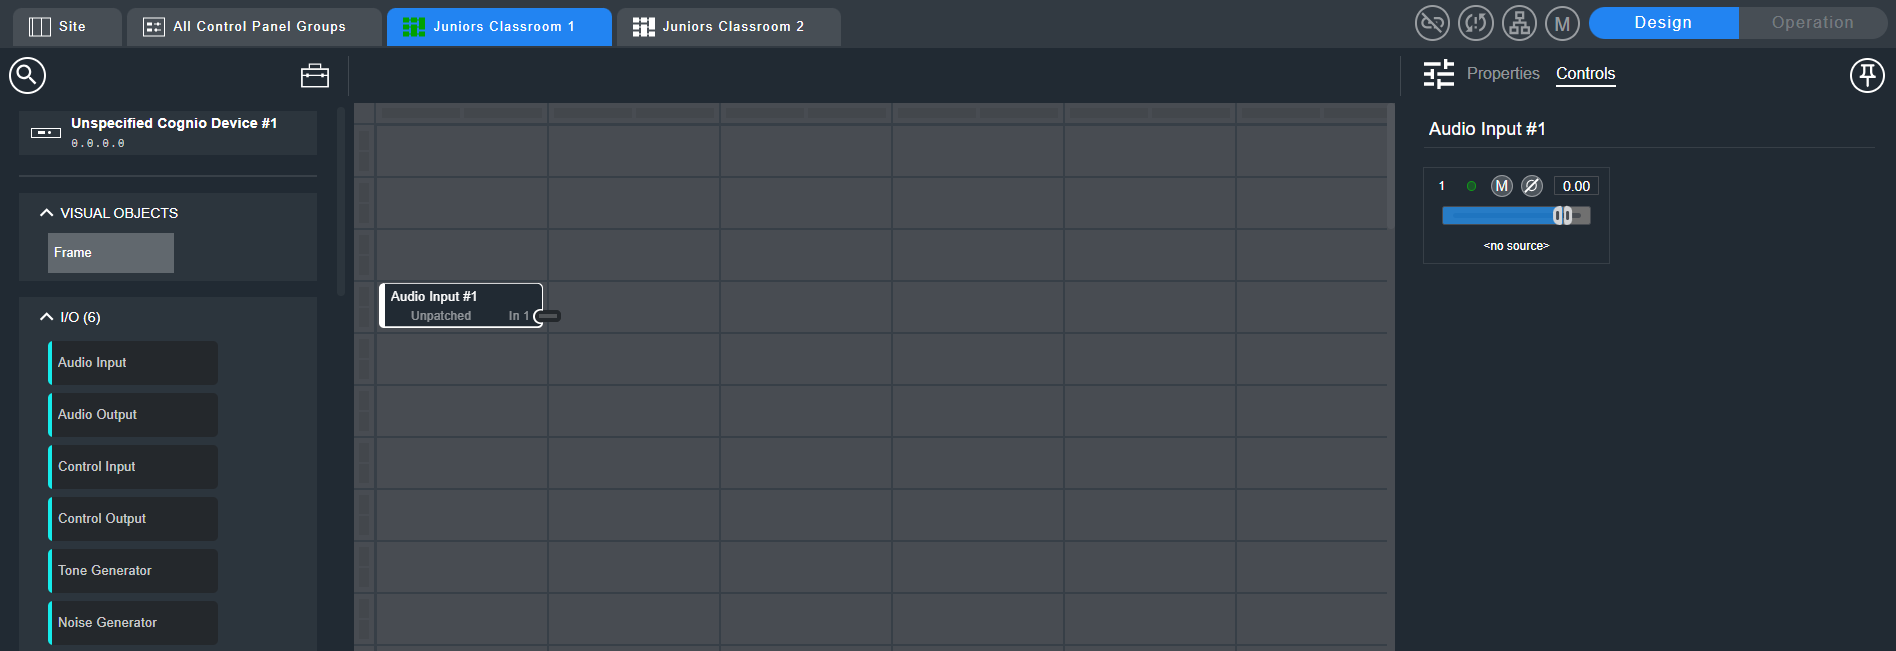
Task: Mute Audio Input #1 channel 1
Action: pyautogui.click(x=1502, y=186)
